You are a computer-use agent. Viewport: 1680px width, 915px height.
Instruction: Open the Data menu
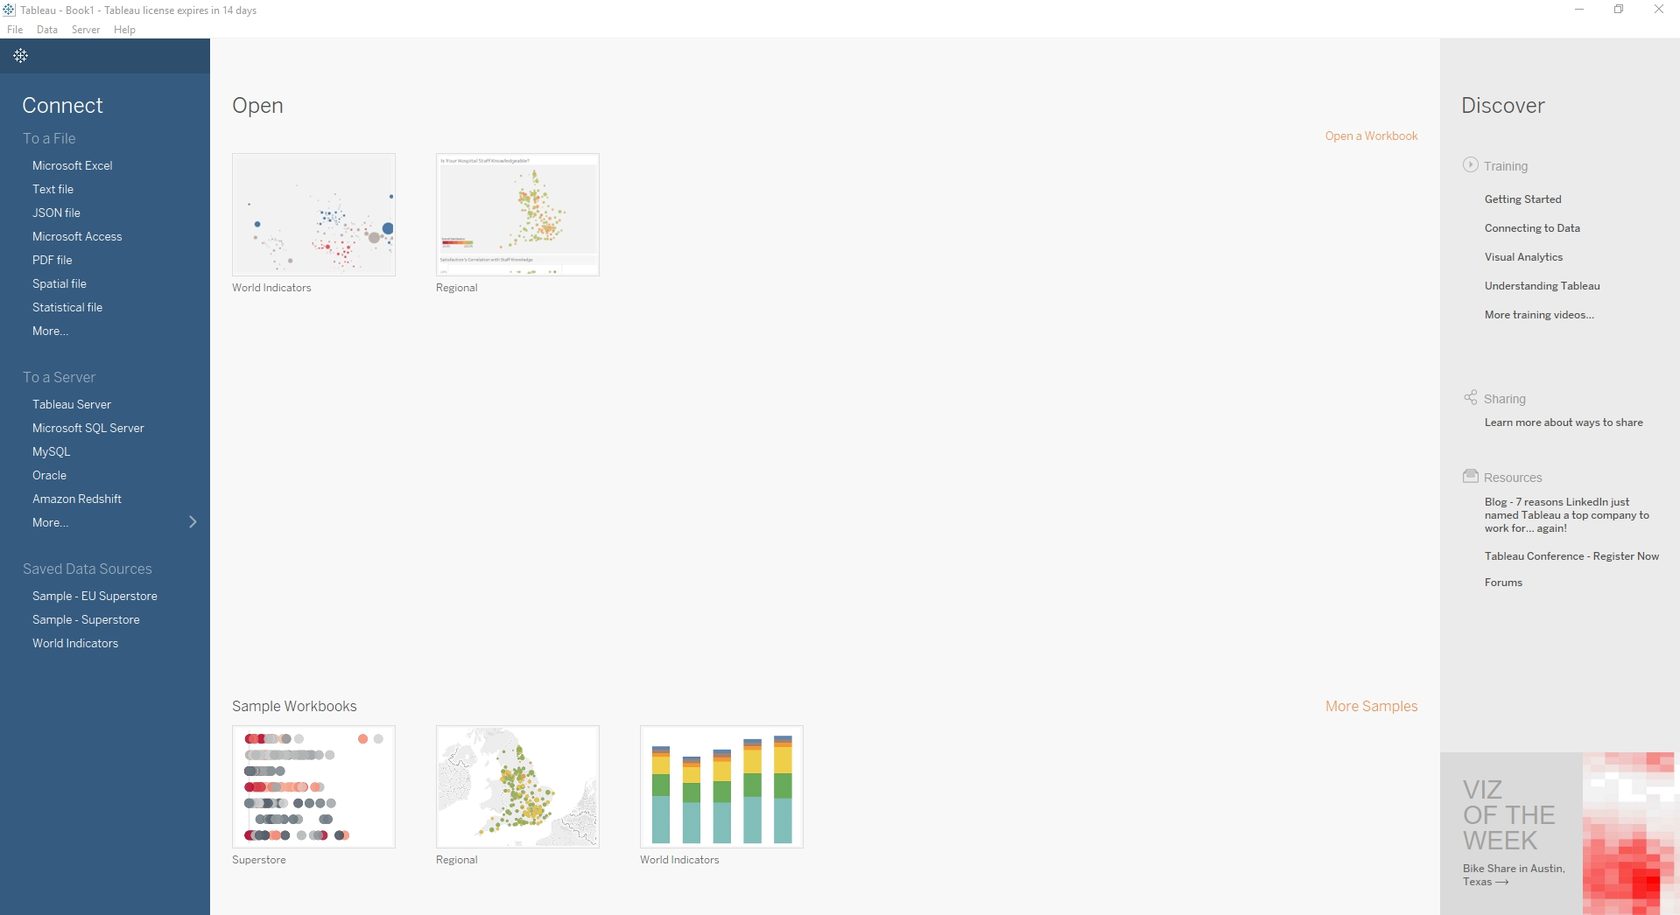tap(47, 30)
